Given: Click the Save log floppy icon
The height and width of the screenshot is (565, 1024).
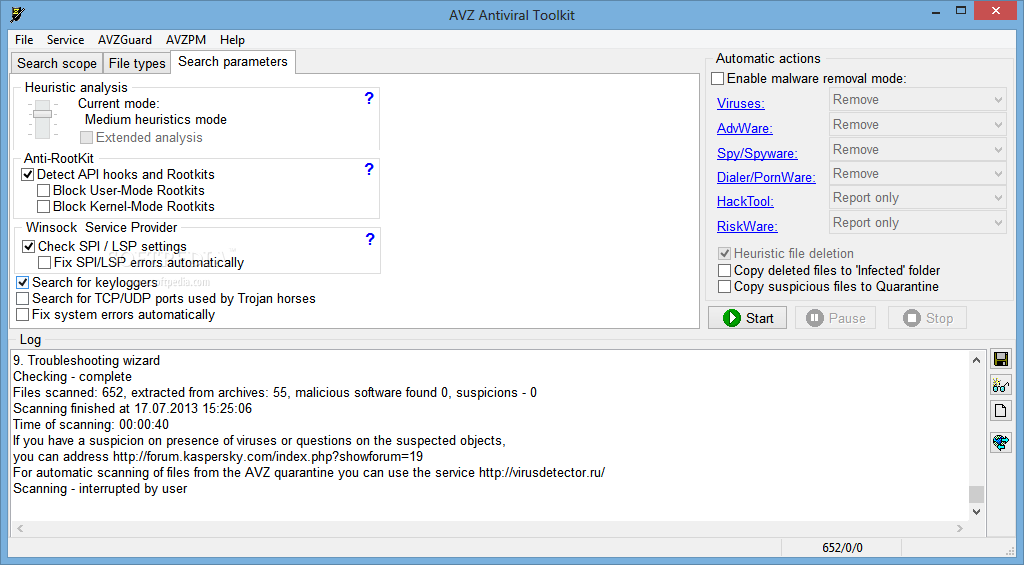Looking at the screenshot, I should tap(1000, 359).
